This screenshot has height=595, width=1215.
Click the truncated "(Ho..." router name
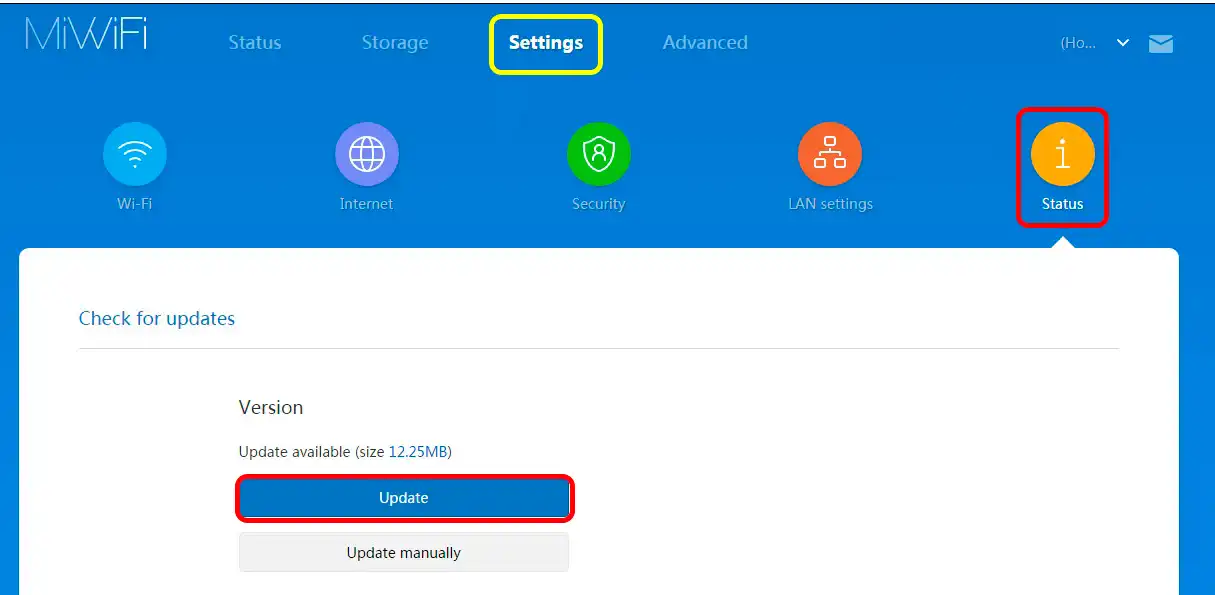pos(1078,43)
